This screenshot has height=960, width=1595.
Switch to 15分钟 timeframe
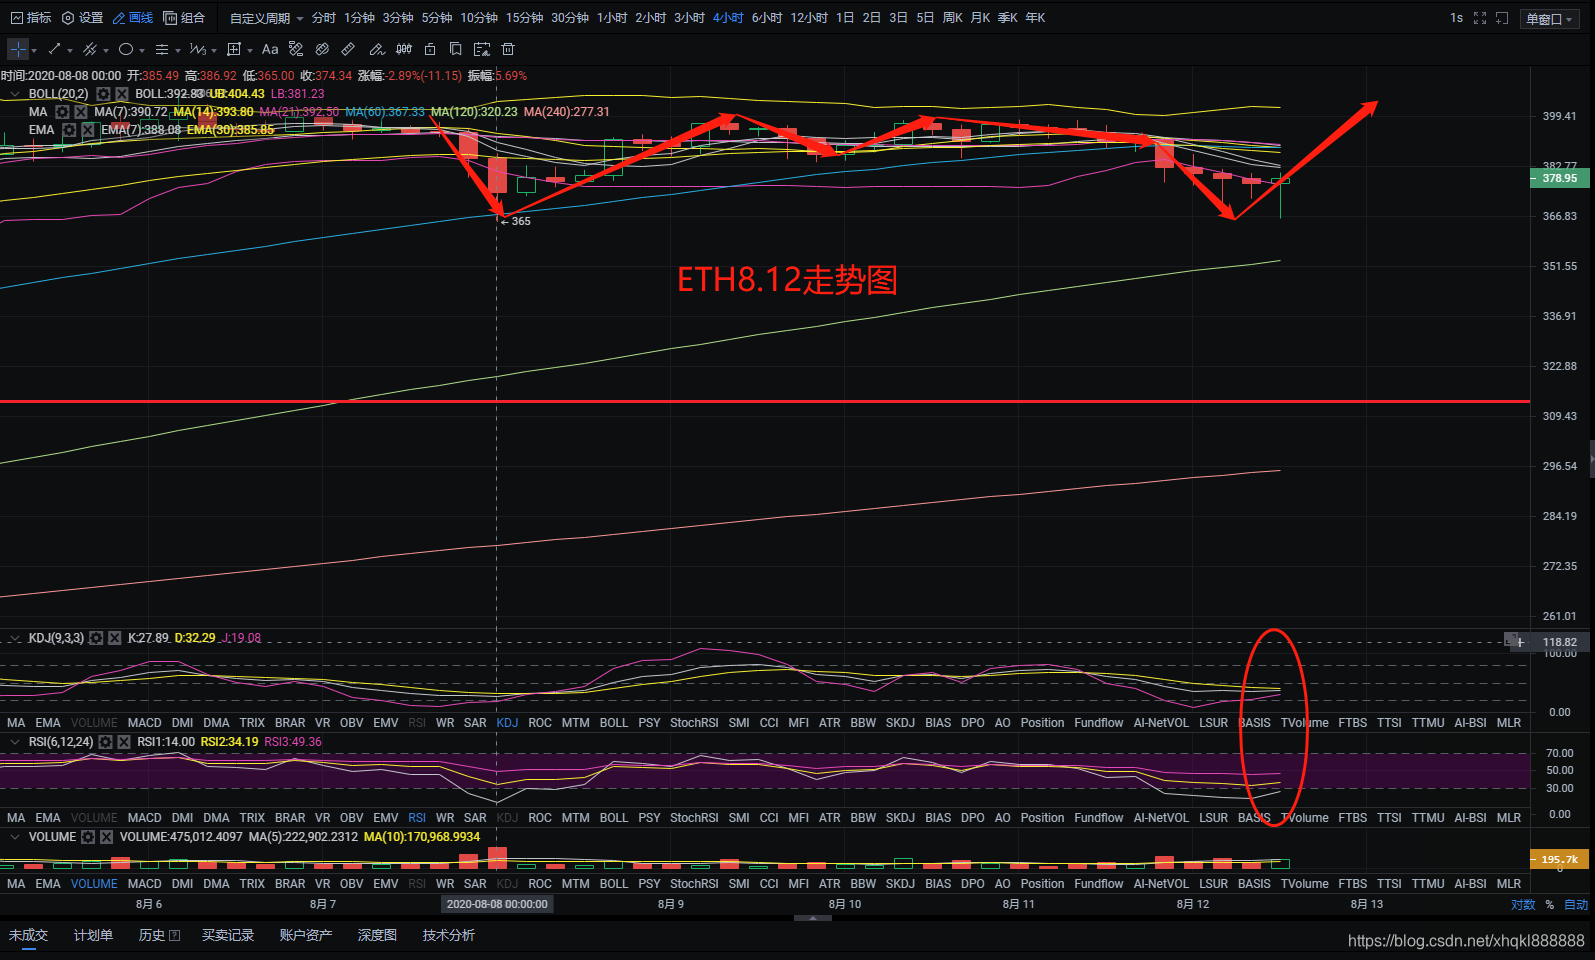524,18
